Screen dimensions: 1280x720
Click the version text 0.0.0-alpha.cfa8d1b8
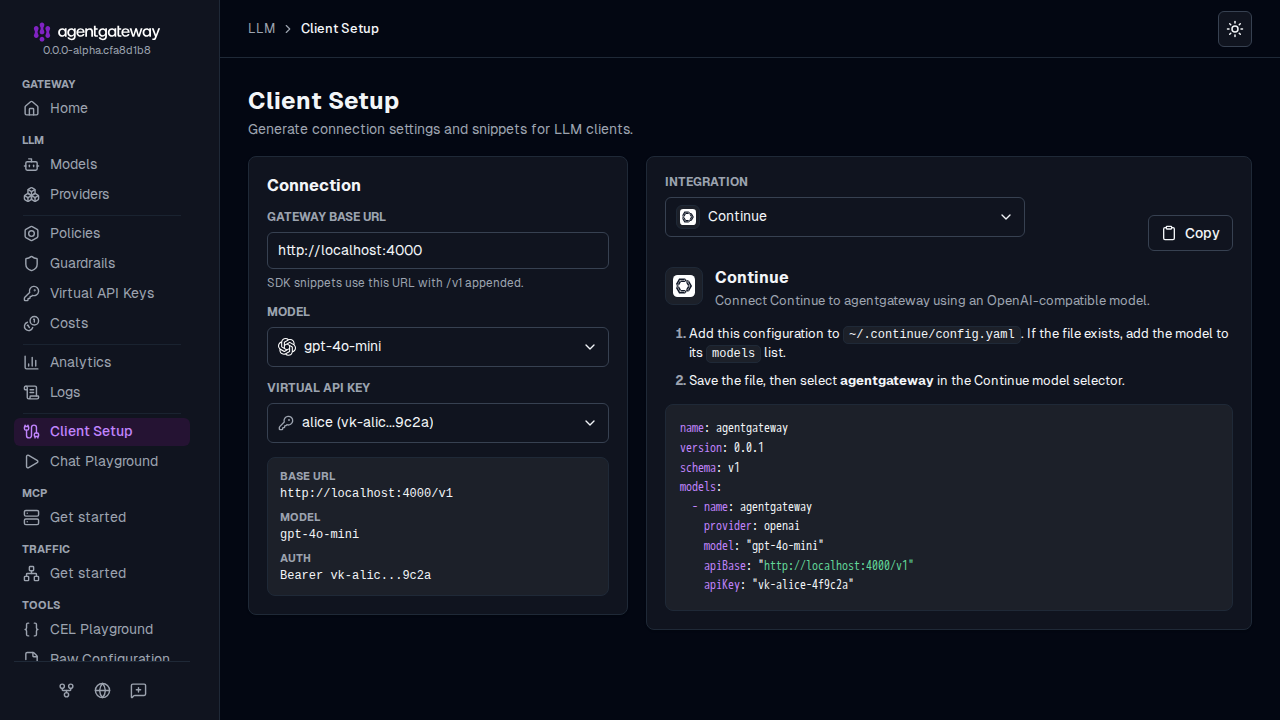[x=97, y=50]
